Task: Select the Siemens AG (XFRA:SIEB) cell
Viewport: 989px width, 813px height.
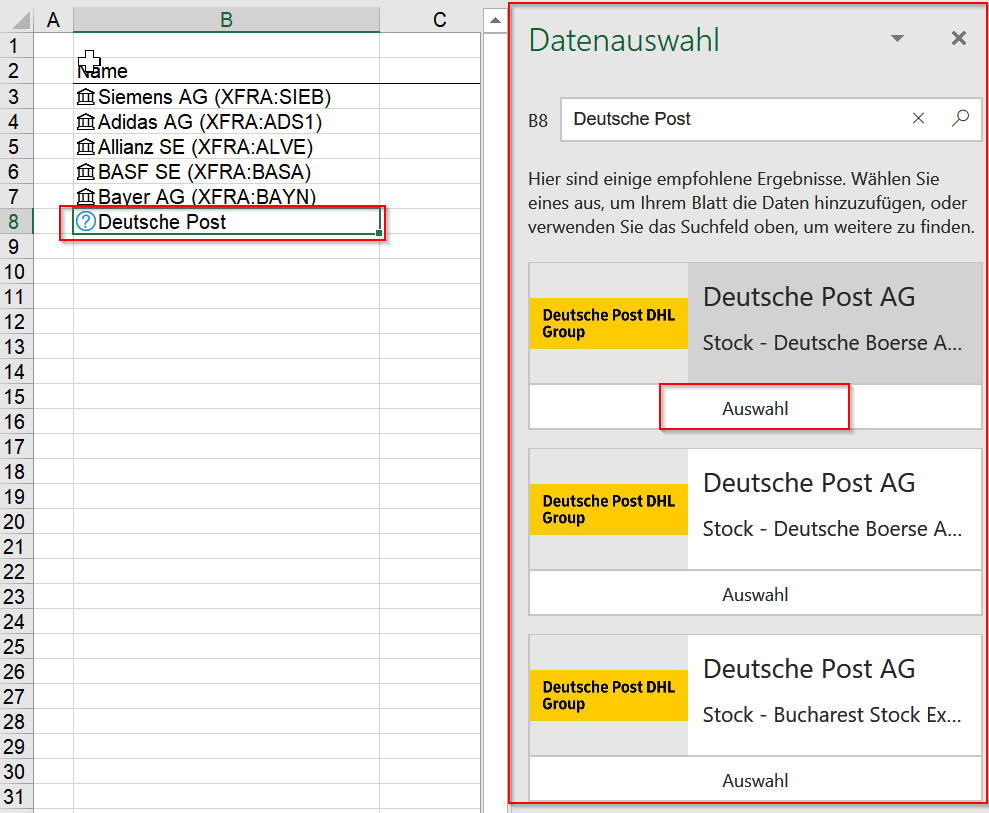Action: (x=226, y=97)
